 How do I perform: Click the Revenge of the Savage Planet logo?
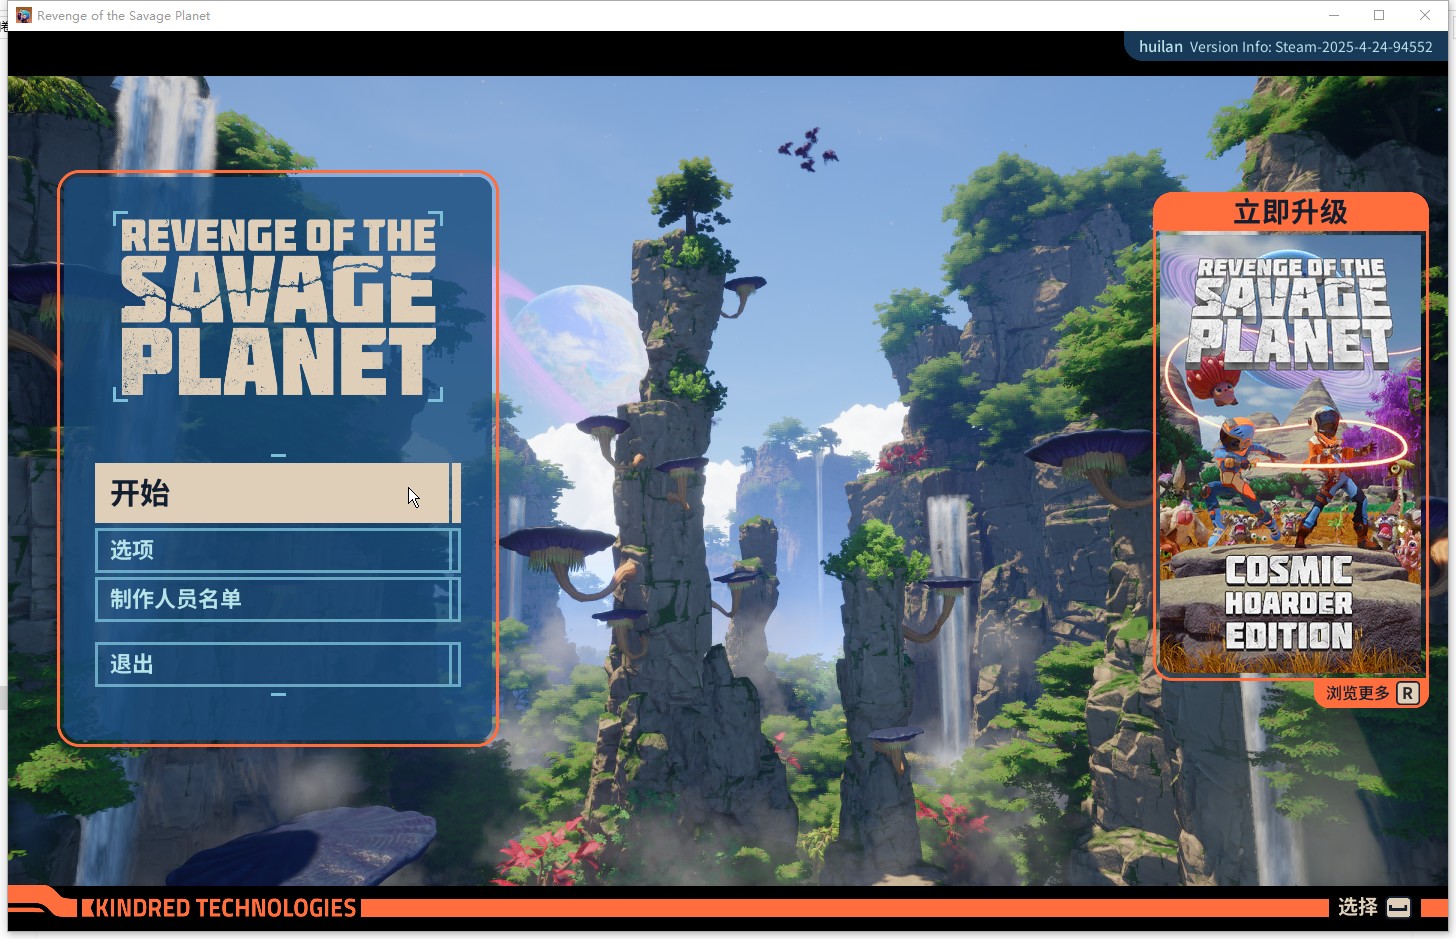(x=278, y=306)
